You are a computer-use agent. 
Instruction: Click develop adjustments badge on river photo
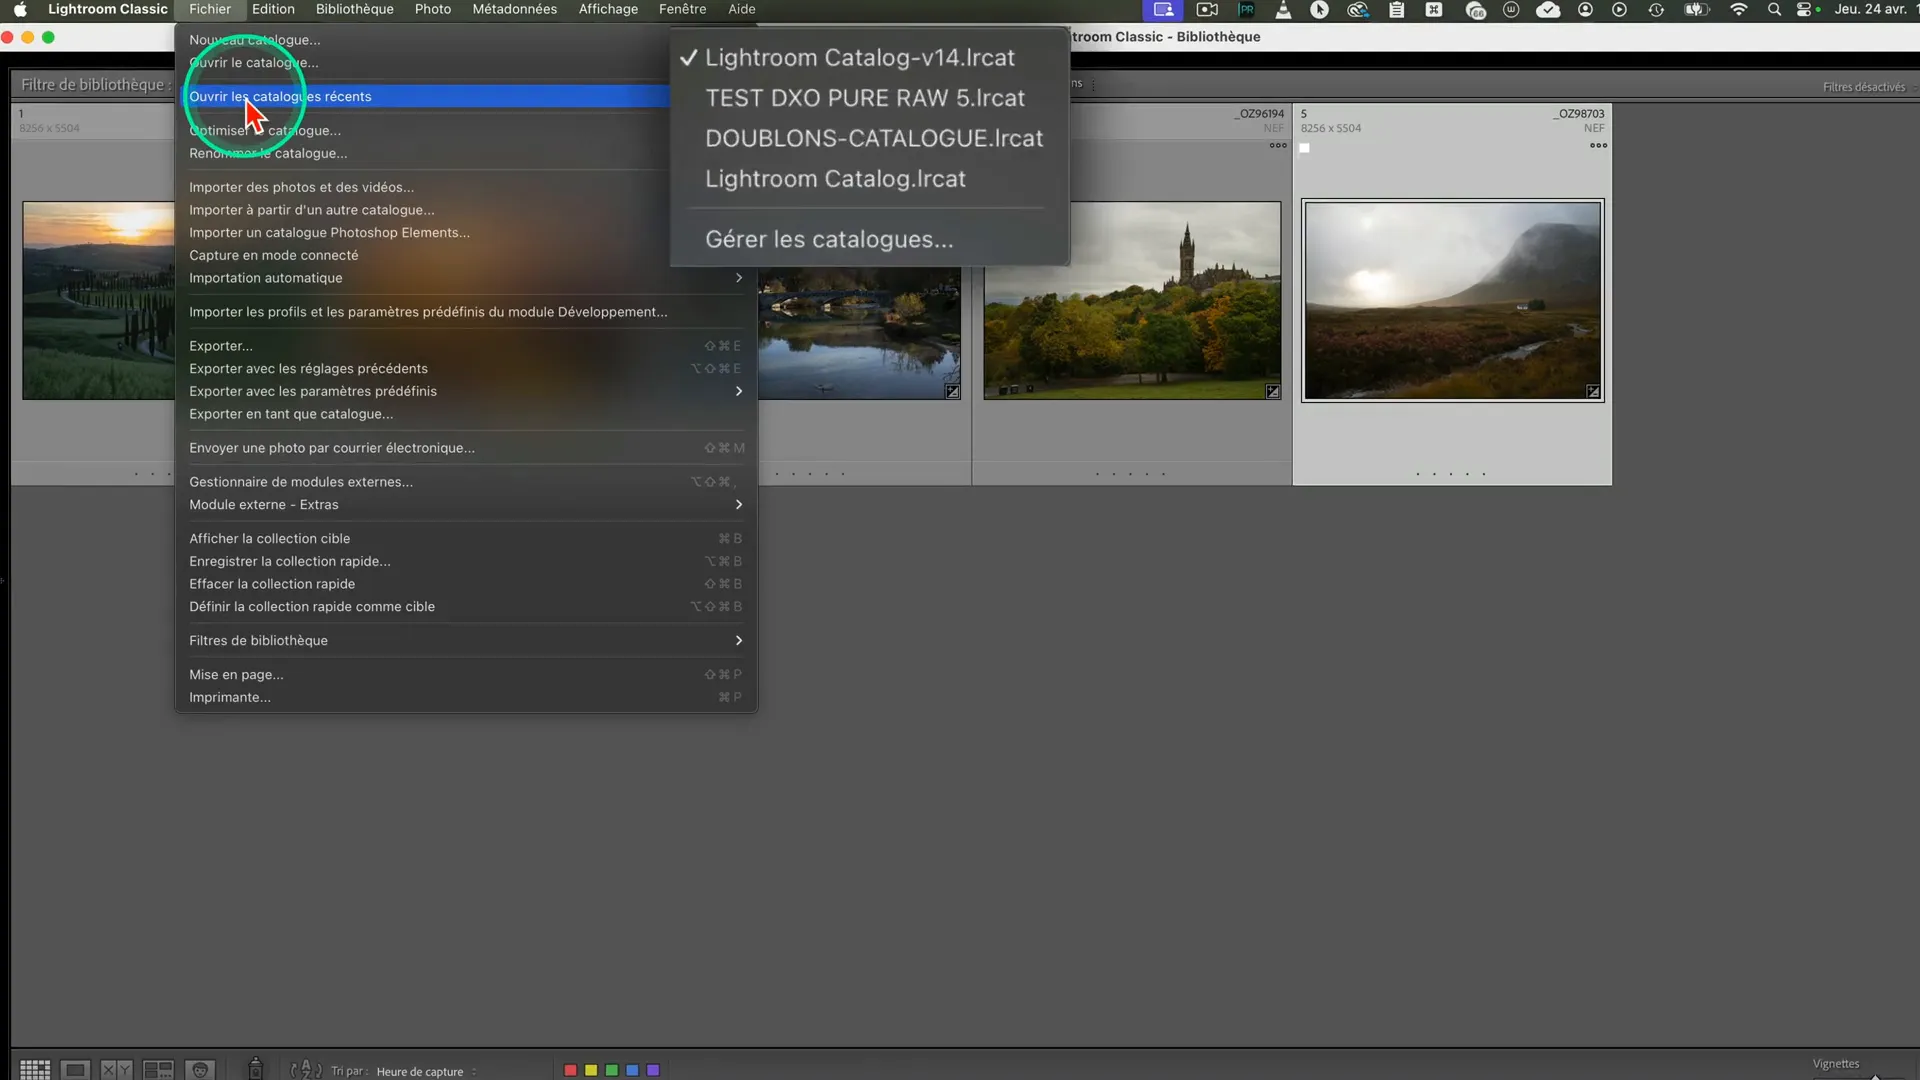click(x=953, y=391)
